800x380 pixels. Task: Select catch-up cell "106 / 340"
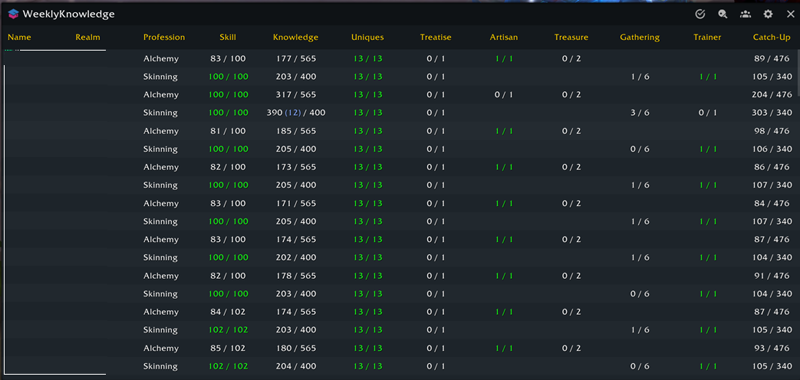tap(772, 149)
